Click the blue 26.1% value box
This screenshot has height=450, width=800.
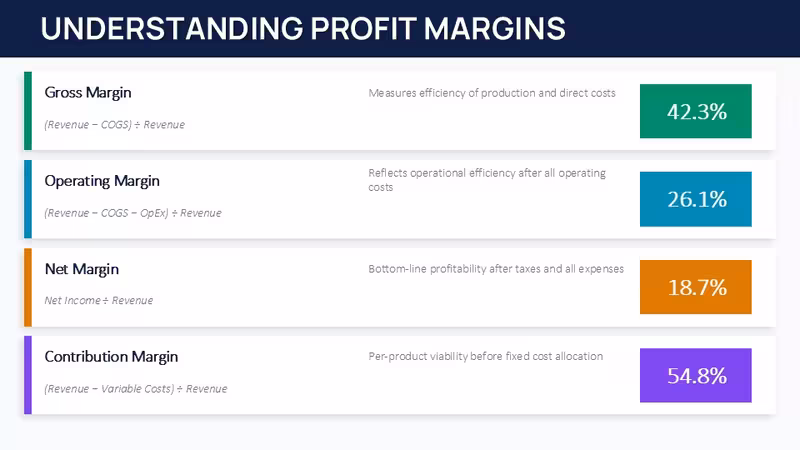[x=695, y=199]
